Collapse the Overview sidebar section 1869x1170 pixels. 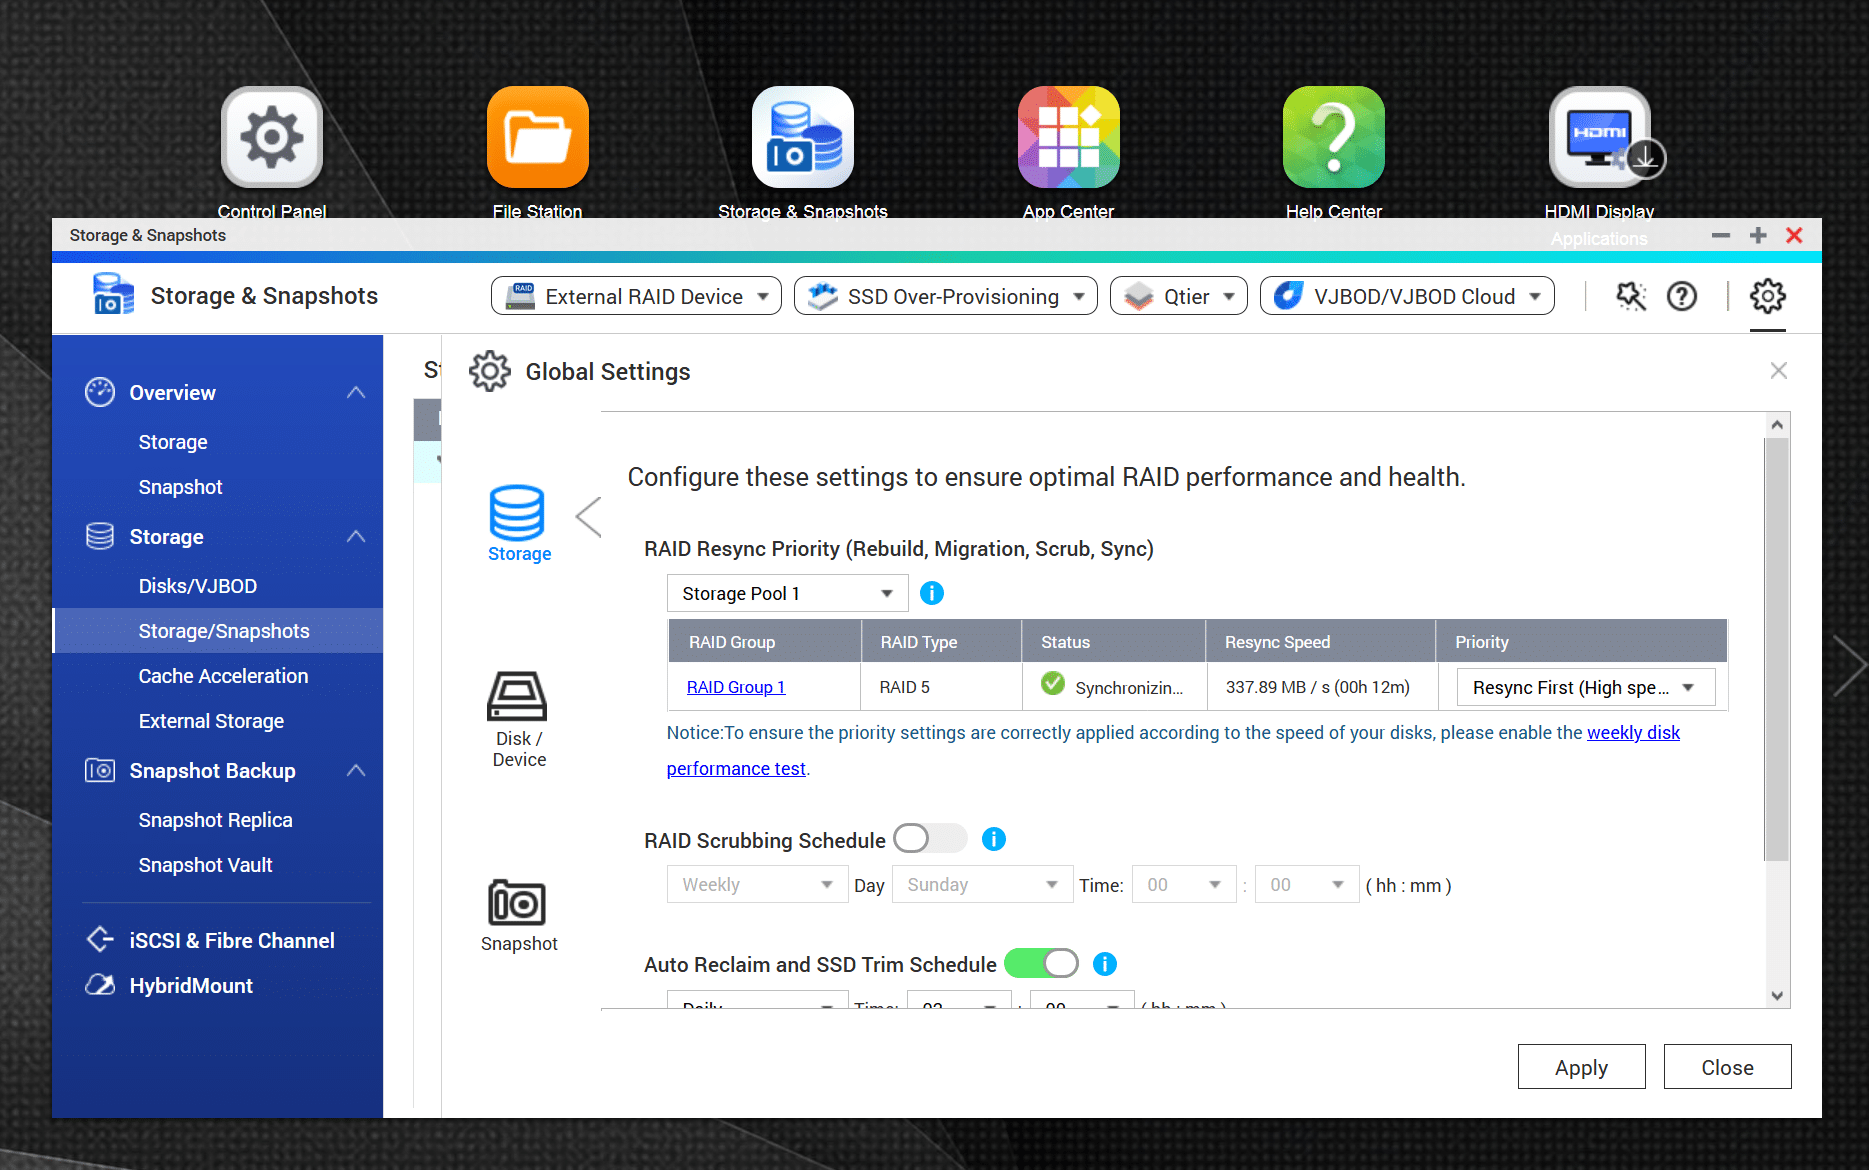[356, 392]
